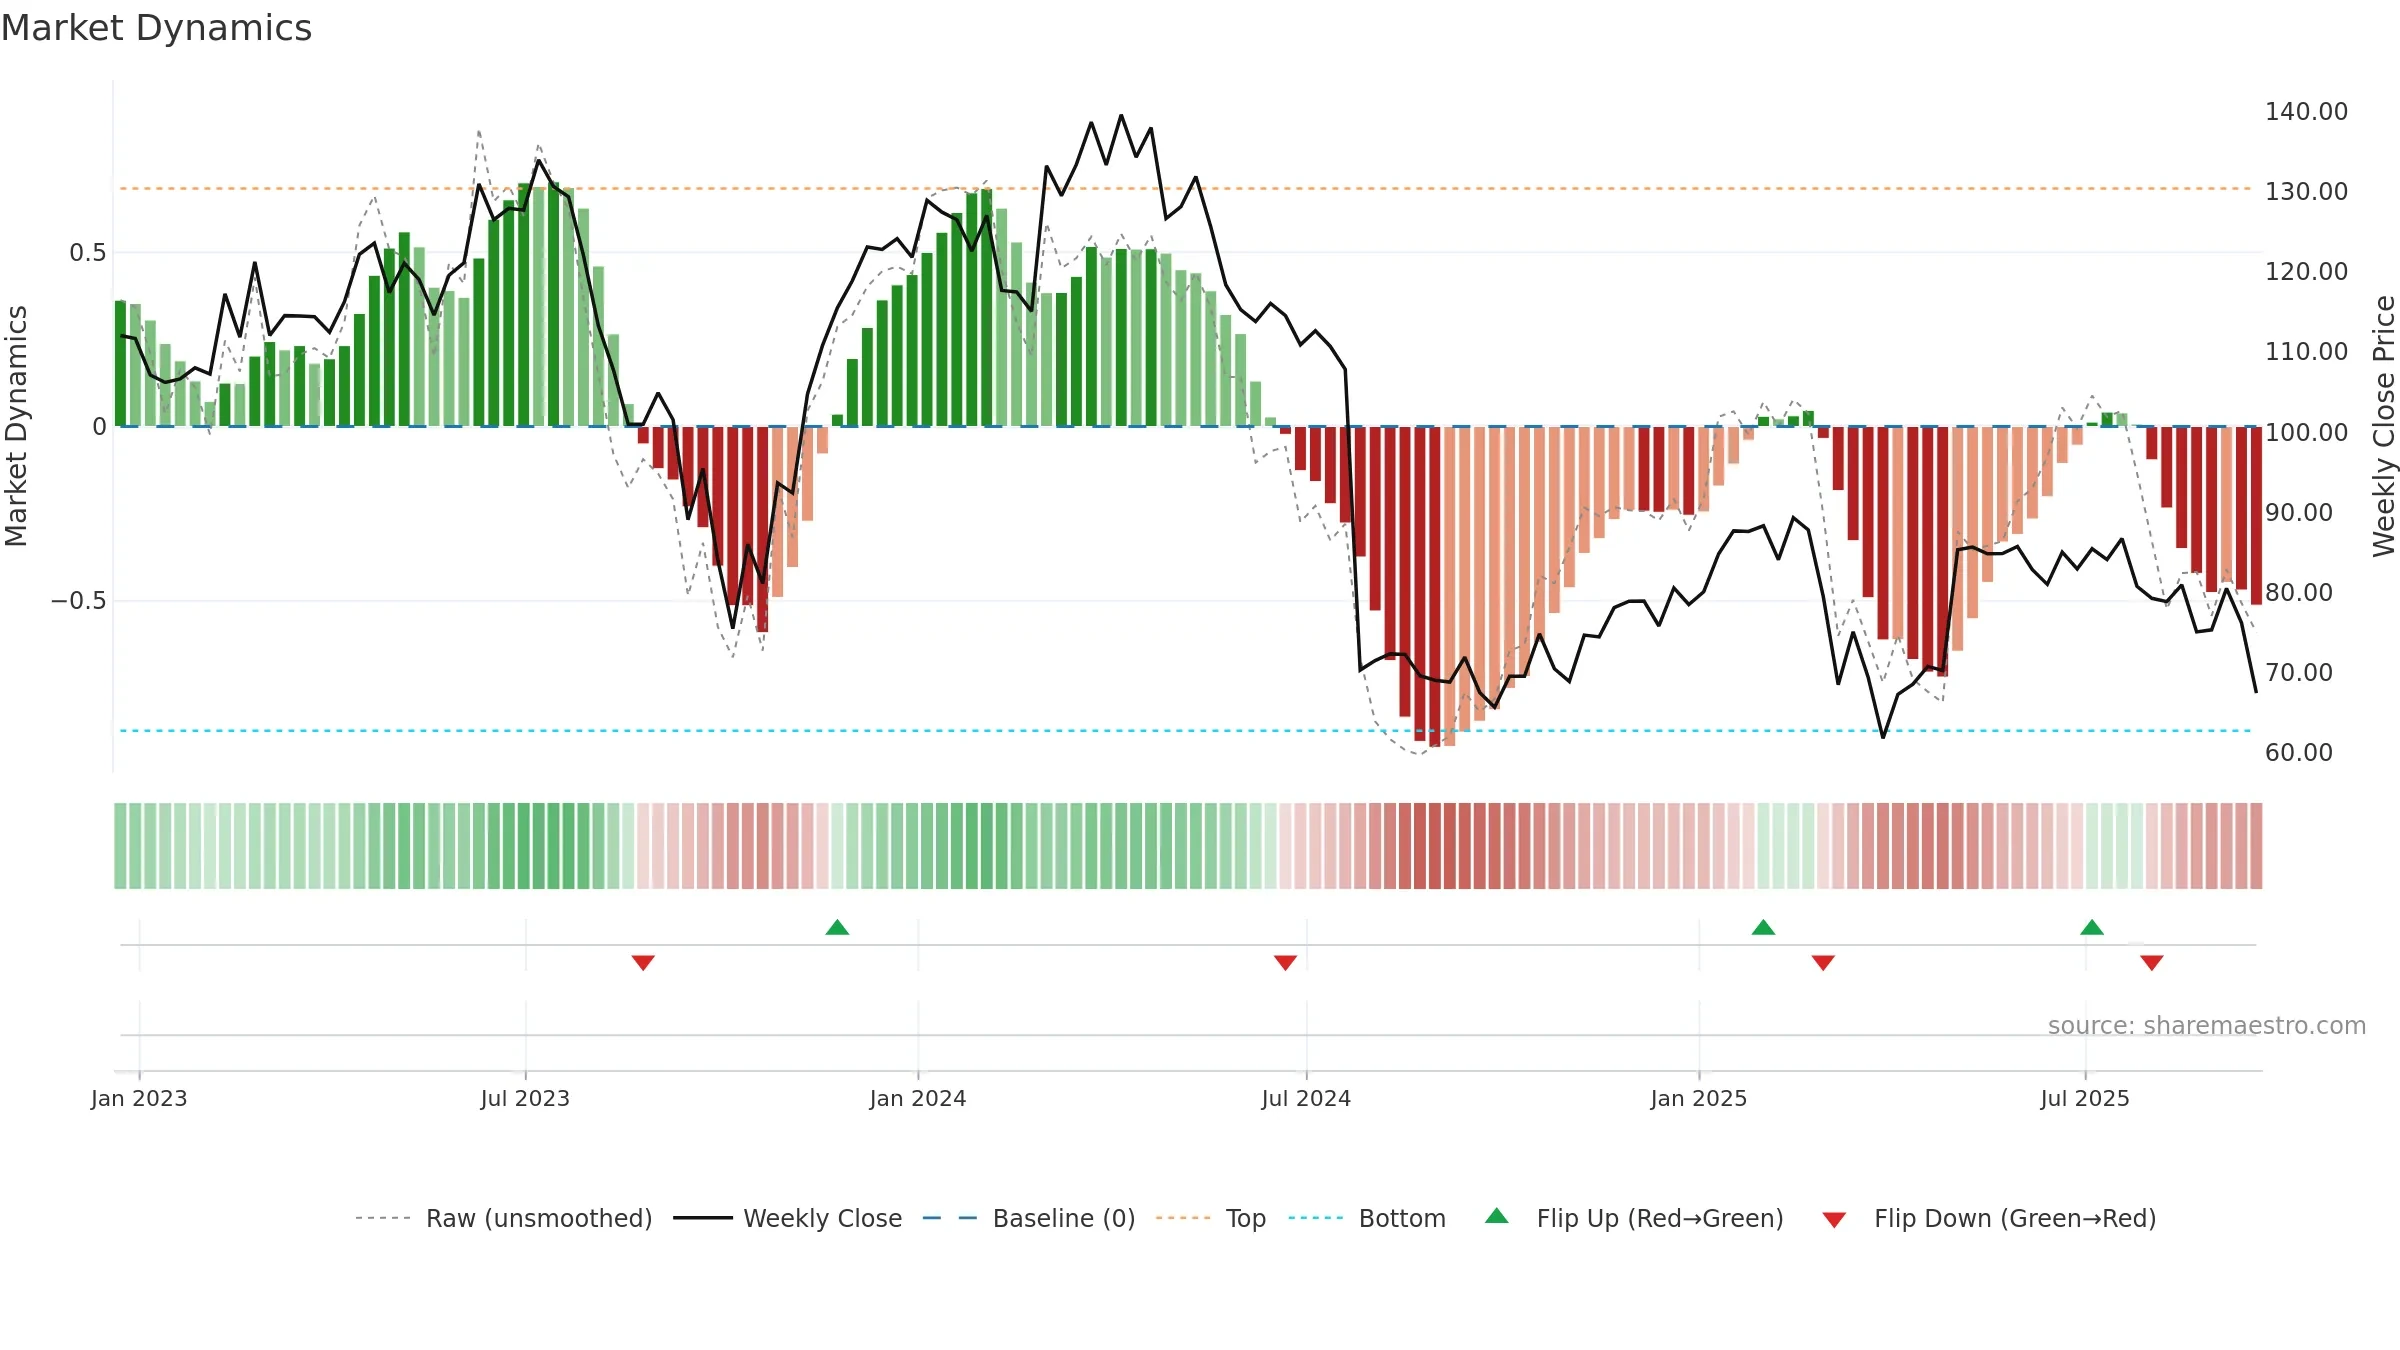
Task: Click the green triangle icon in the legend
Action: click(1497, 1216)
